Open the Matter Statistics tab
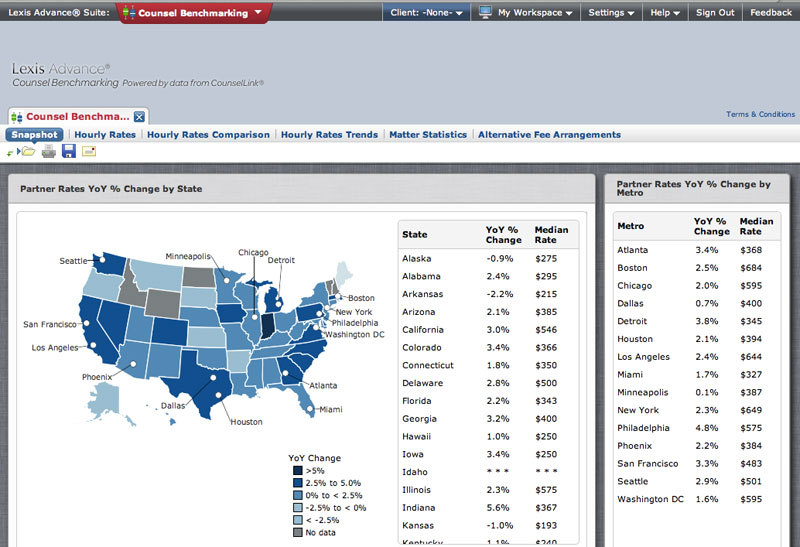 point(428,135)
